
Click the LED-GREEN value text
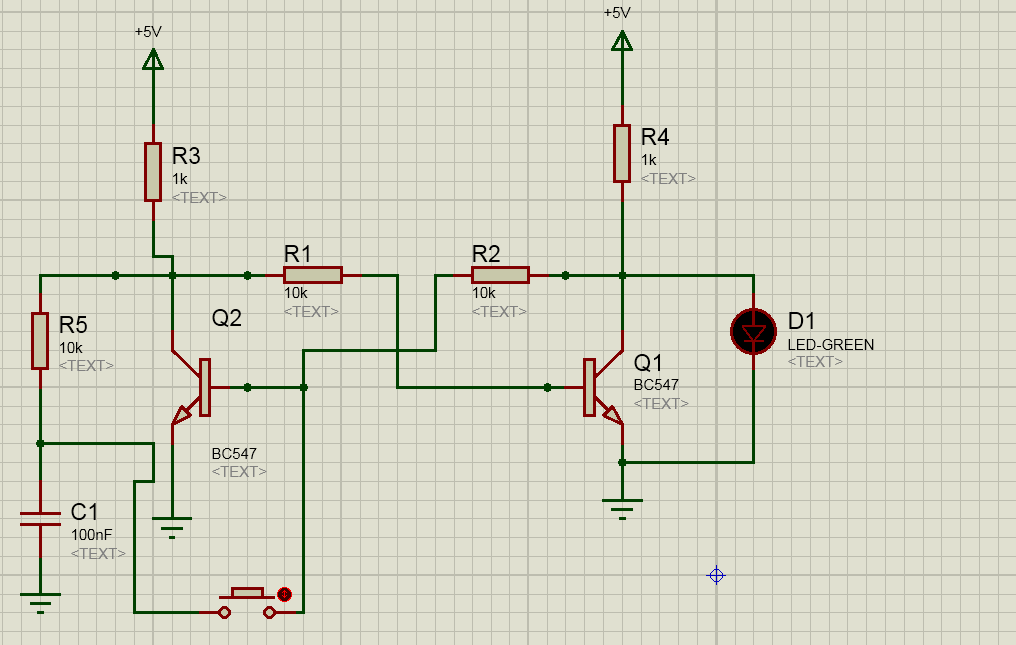831,345
